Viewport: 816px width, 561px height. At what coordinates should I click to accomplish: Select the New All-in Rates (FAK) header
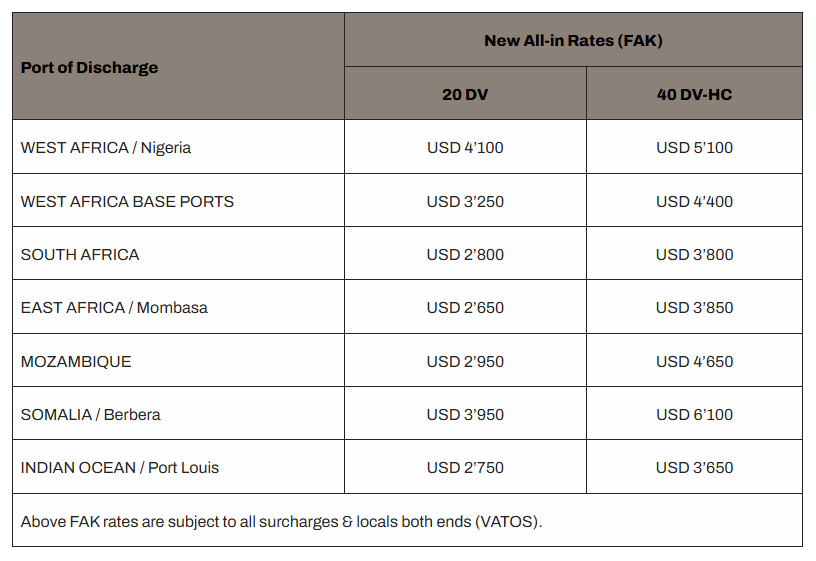click(573, 41)
